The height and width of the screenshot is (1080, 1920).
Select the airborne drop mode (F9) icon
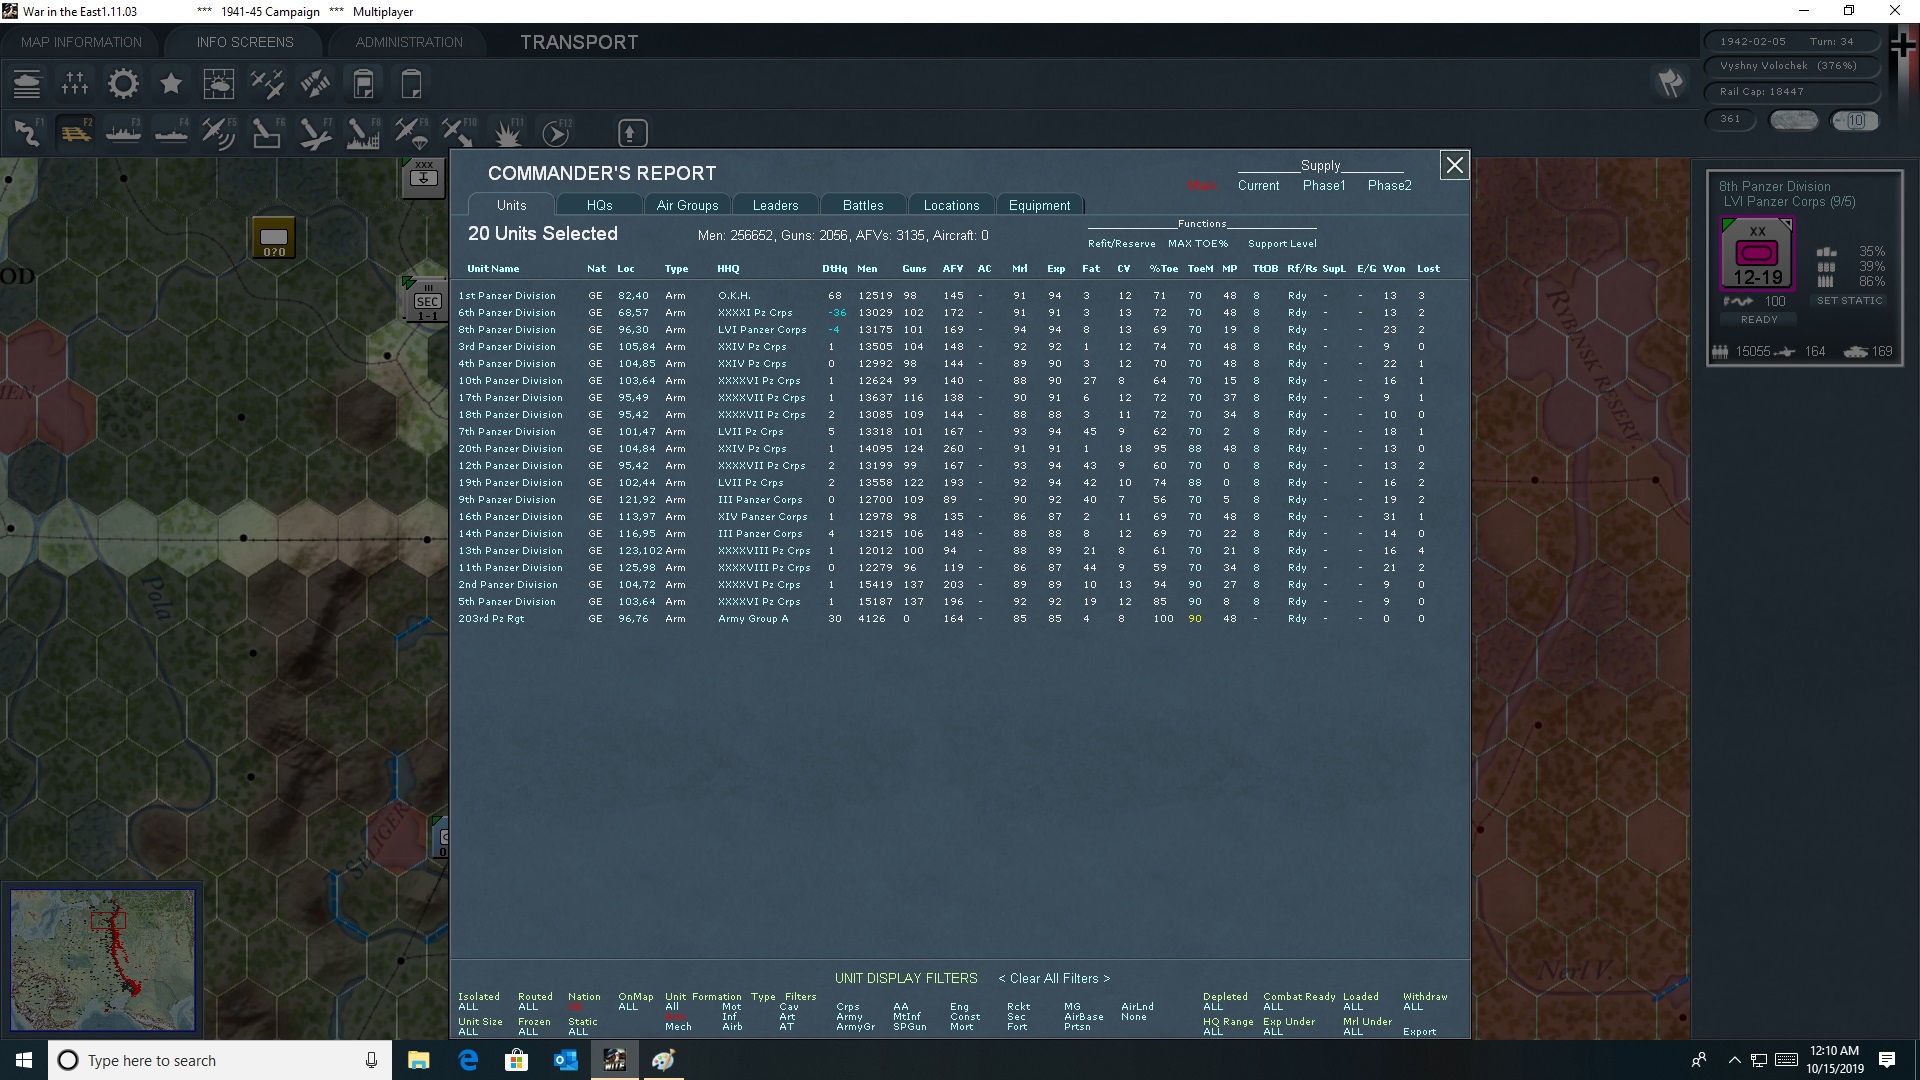pyautogui.click(x=410, y=131)
